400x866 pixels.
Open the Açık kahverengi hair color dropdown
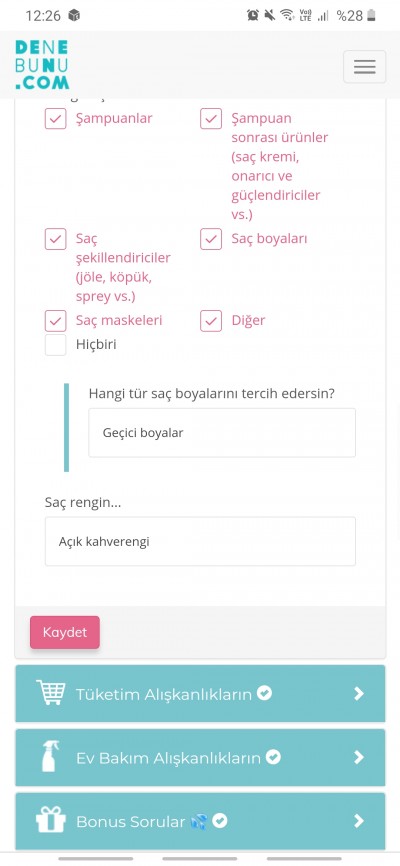(200, 541)
